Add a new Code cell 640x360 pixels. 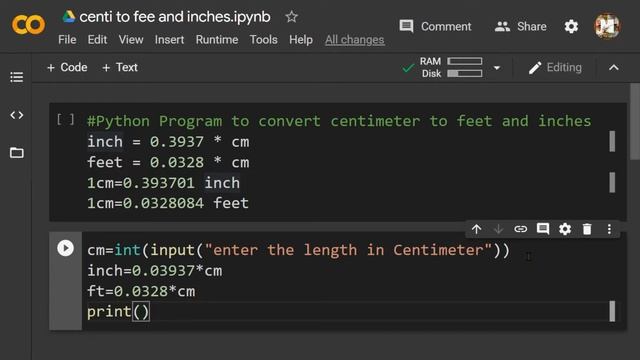67,67
